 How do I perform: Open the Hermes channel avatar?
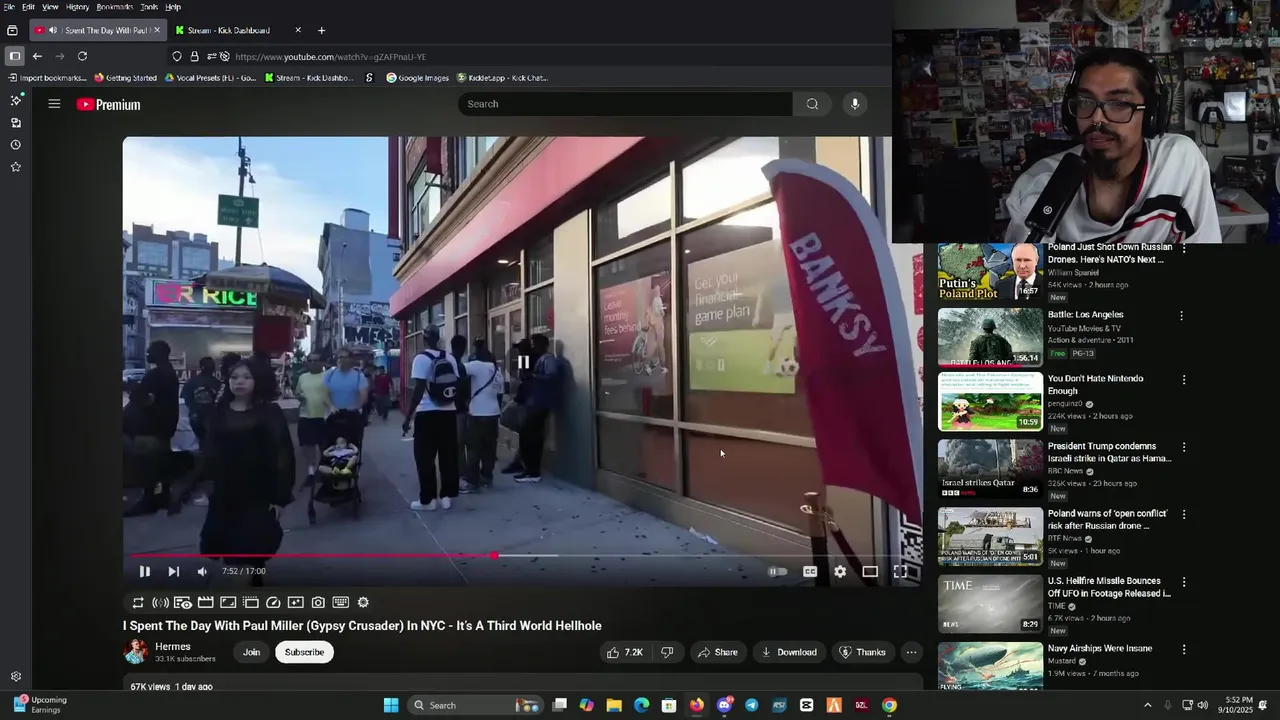point(135,652)
